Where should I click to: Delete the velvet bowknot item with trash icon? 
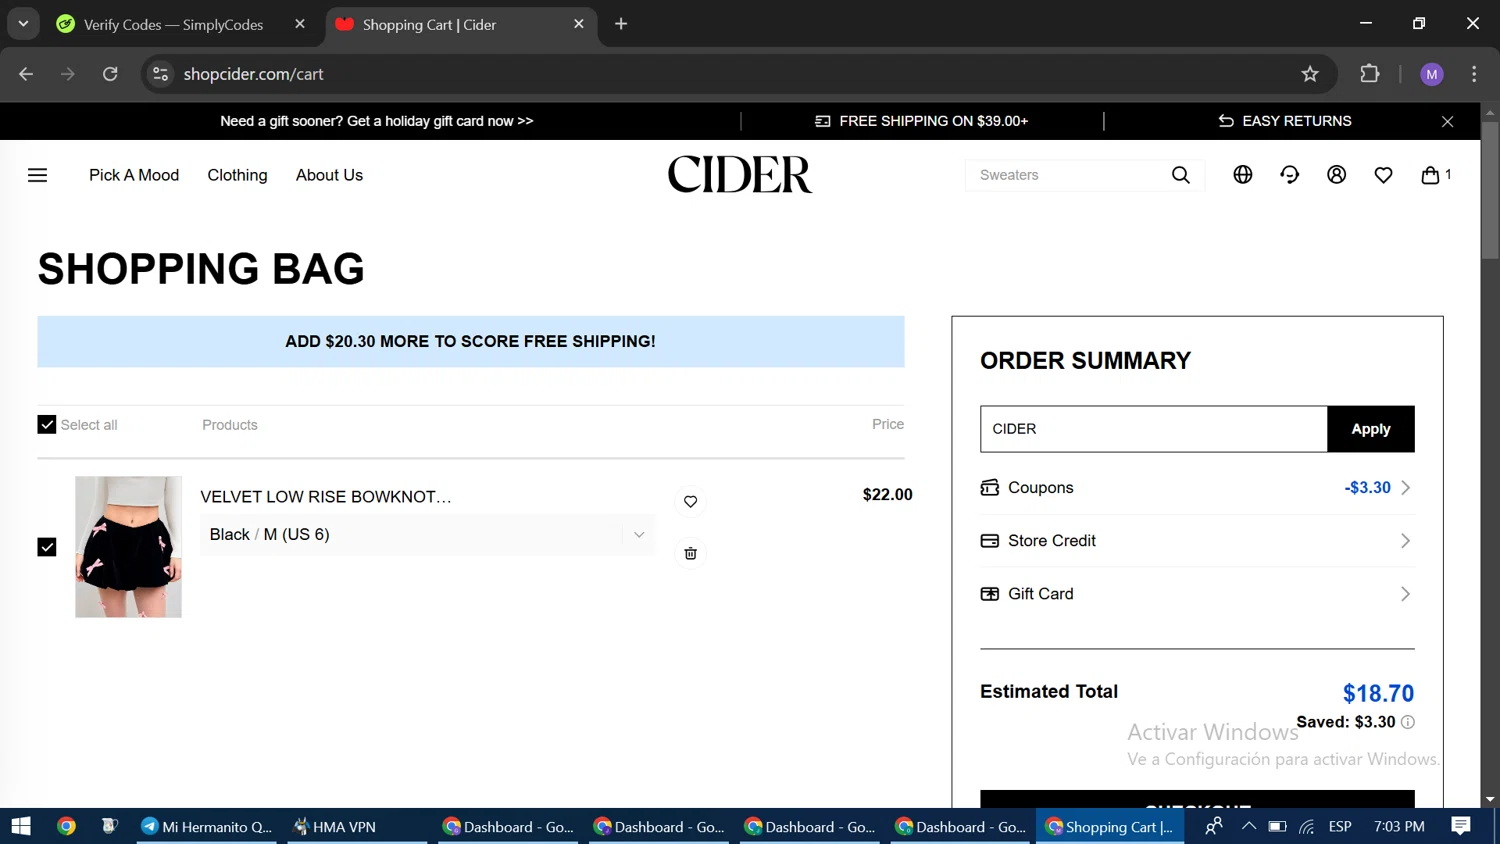coord(691,553)
